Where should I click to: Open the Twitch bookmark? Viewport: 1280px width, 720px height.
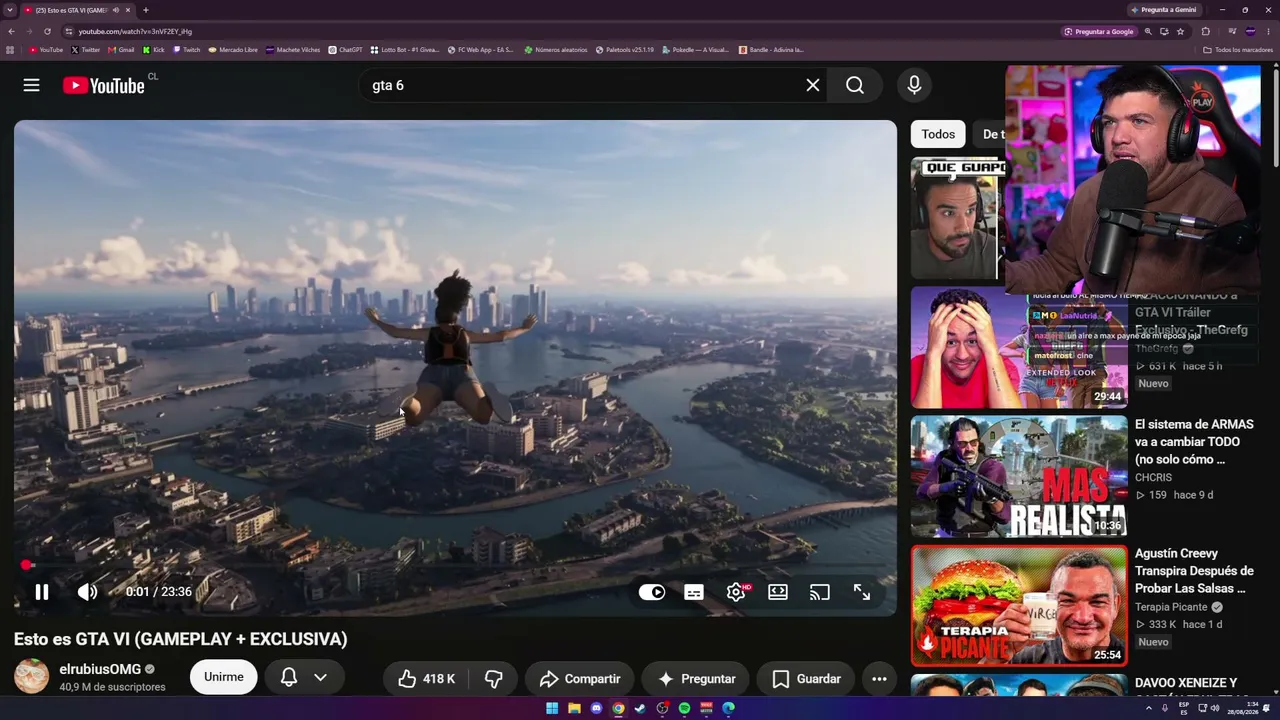(x=187, y=49)
